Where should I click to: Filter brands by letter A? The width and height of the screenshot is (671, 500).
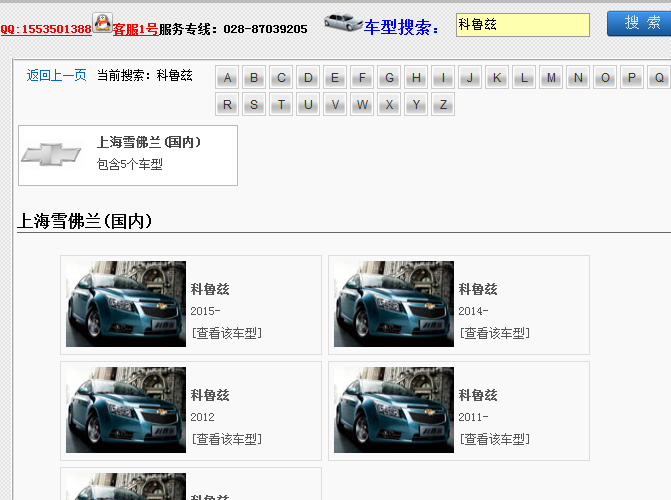(227, 77)
